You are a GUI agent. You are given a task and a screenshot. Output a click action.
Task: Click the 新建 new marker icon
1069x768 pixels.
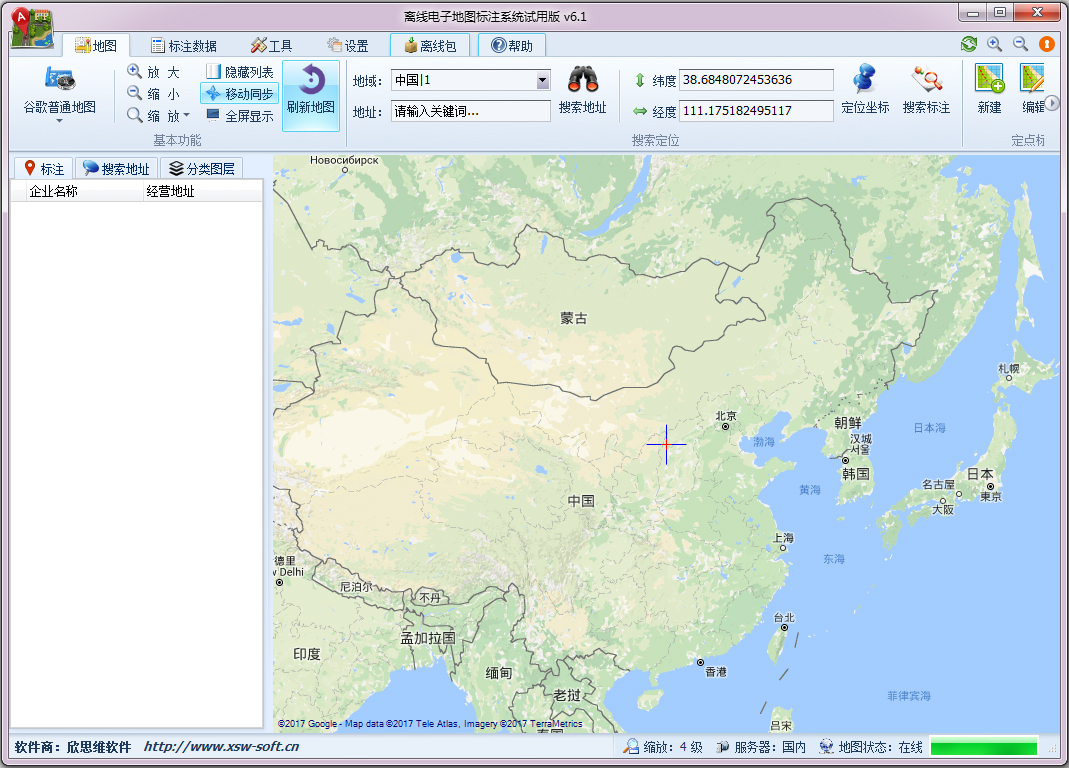point(988,80)
